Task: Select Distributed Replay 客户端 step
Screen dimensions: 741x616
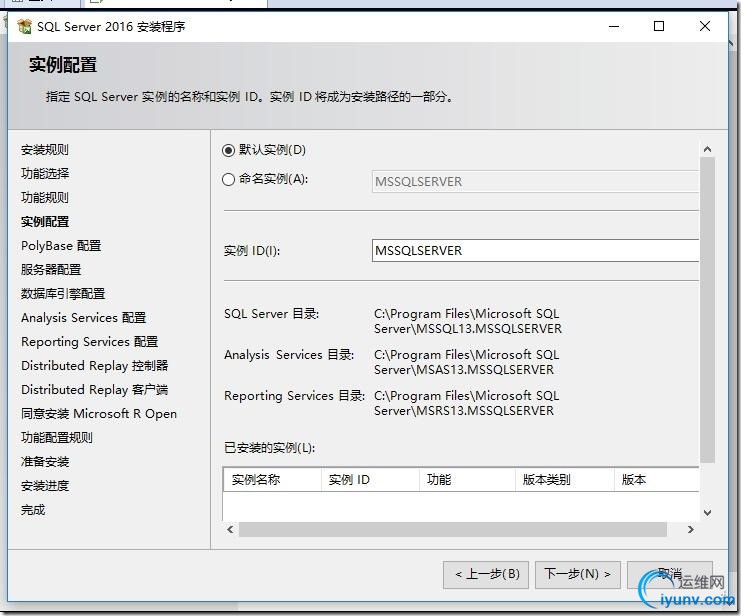Action: [95, 390]
